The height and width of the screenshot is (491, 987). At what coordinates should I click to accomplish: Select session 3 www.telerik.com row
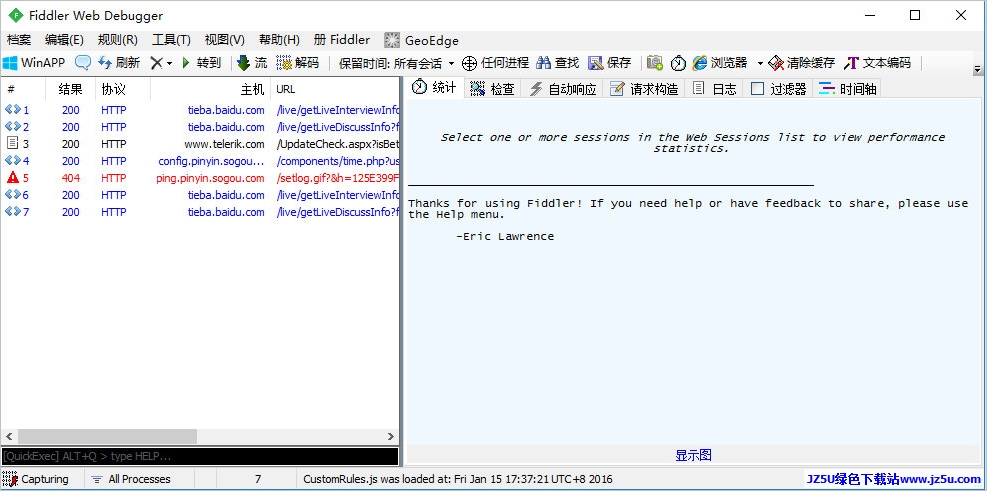pyautogui.click(x=200, y=144)
